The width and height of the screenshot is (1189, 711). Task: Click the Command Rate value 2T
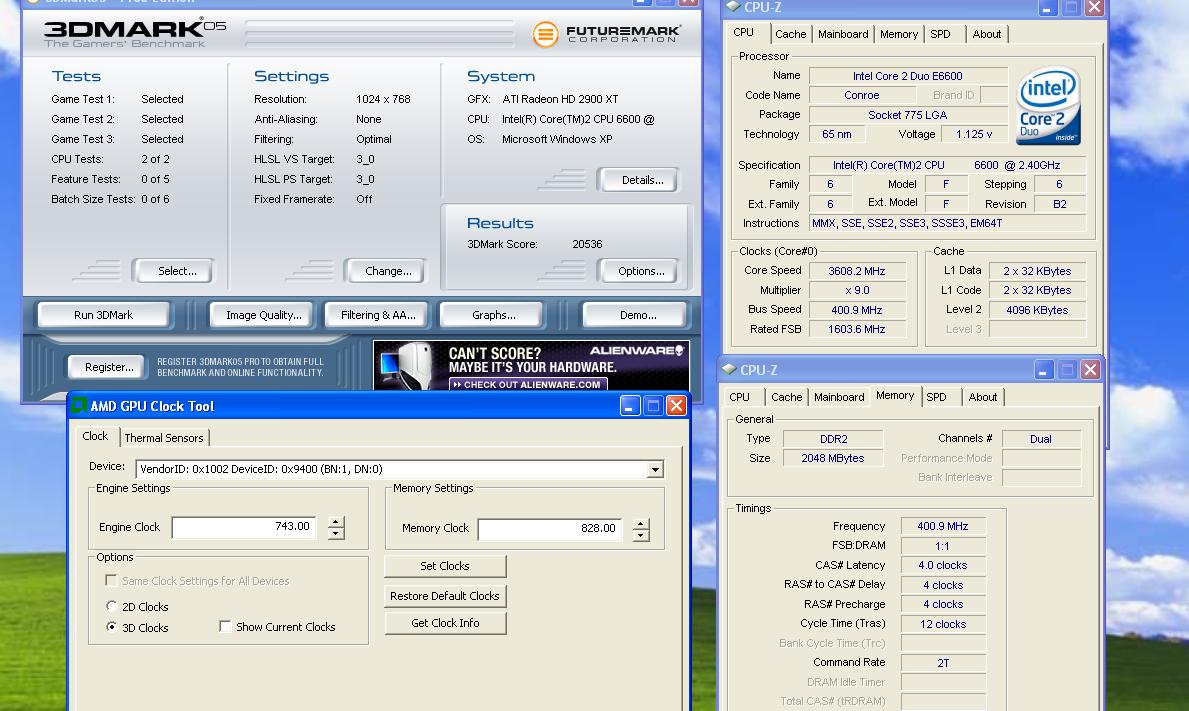point(943,662)
